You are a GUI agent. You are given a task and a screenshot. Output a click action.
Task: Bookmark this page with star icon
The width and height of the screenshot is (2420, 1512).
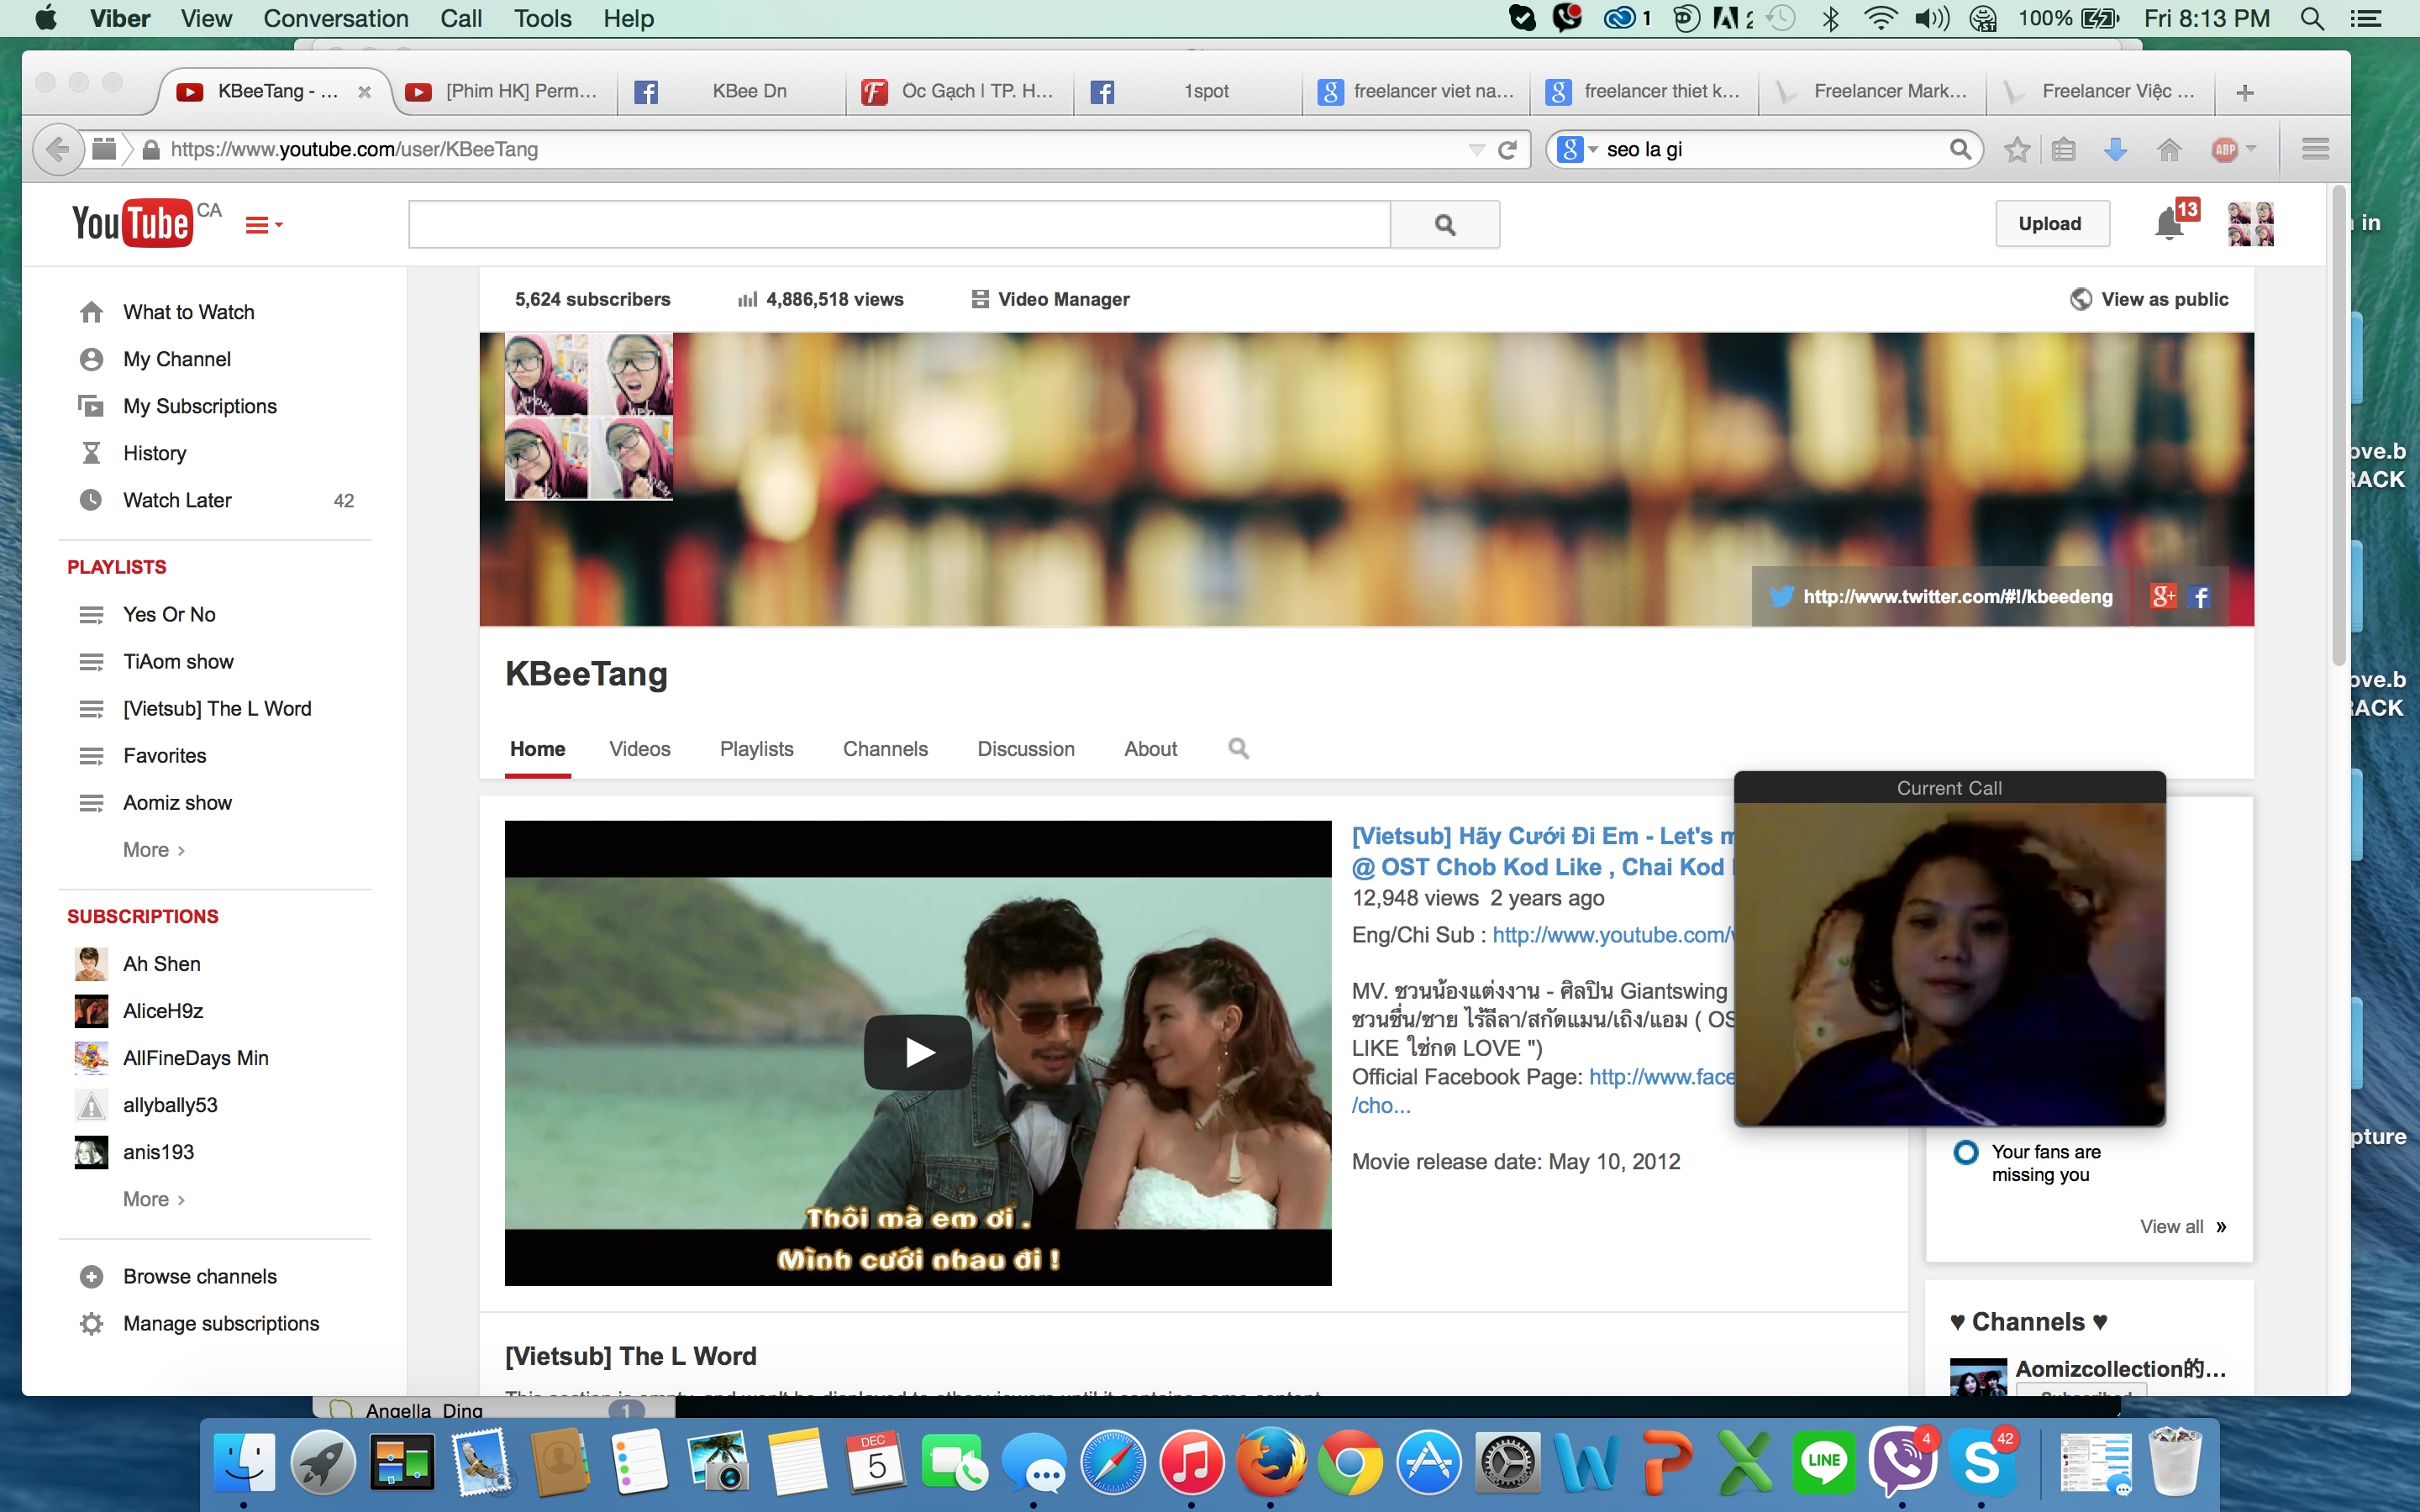(x=2017, y=149)
